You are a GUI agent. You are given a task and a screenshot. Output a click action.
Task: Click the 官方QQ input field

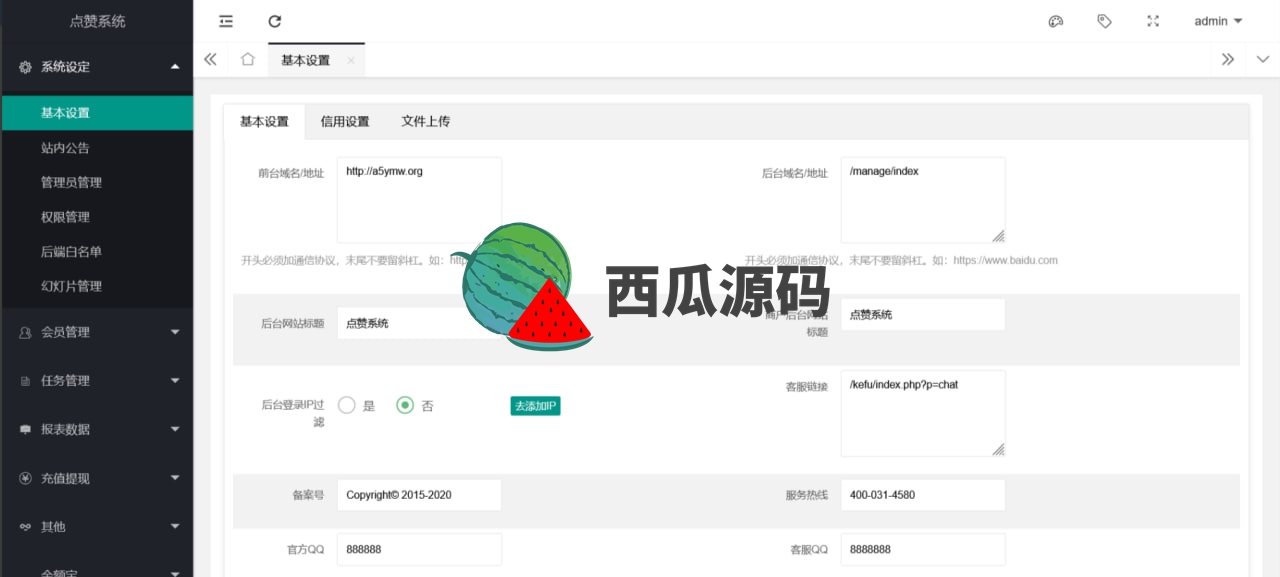pyautogui.click(x=419, y=549)
